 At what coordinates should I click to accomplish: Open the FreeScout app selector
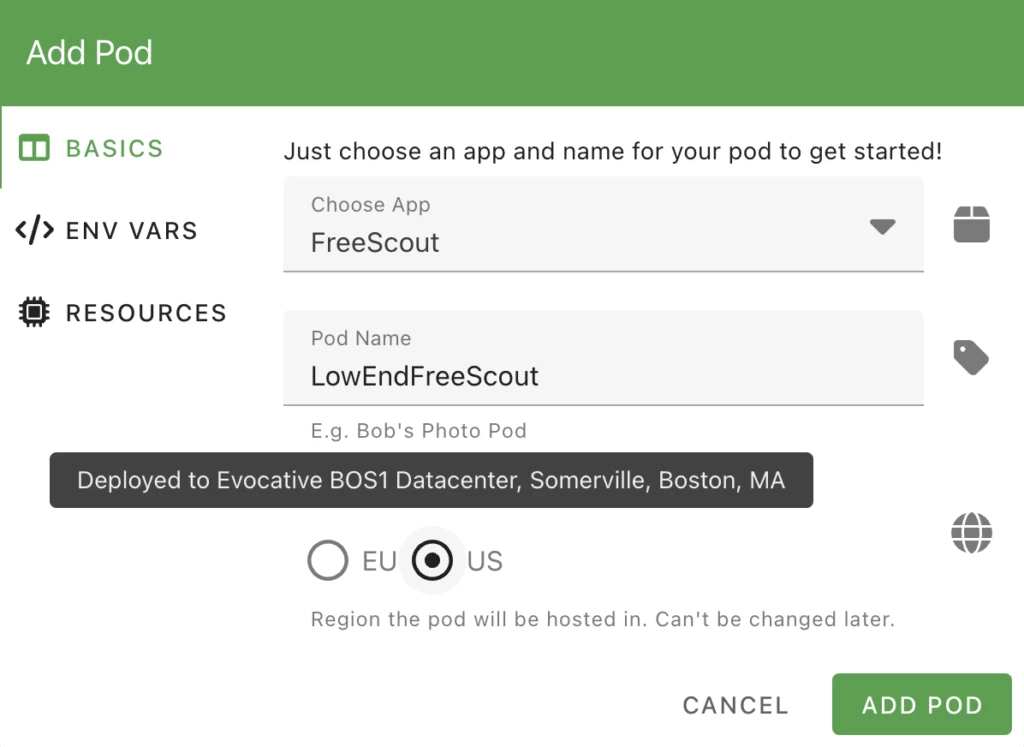tap(600, 242)
